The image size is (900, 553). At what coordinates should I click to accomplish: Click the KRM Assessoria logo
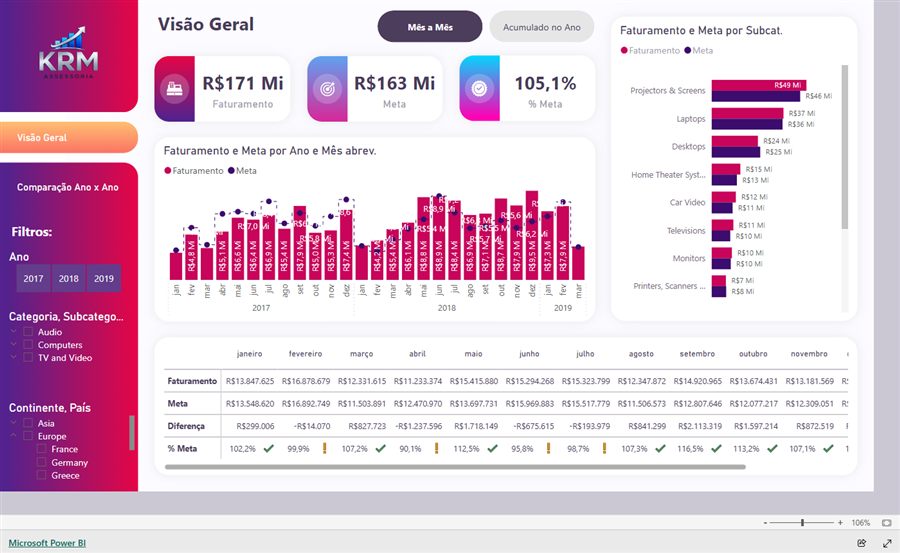pyautogui.click(x=69, y=53)
